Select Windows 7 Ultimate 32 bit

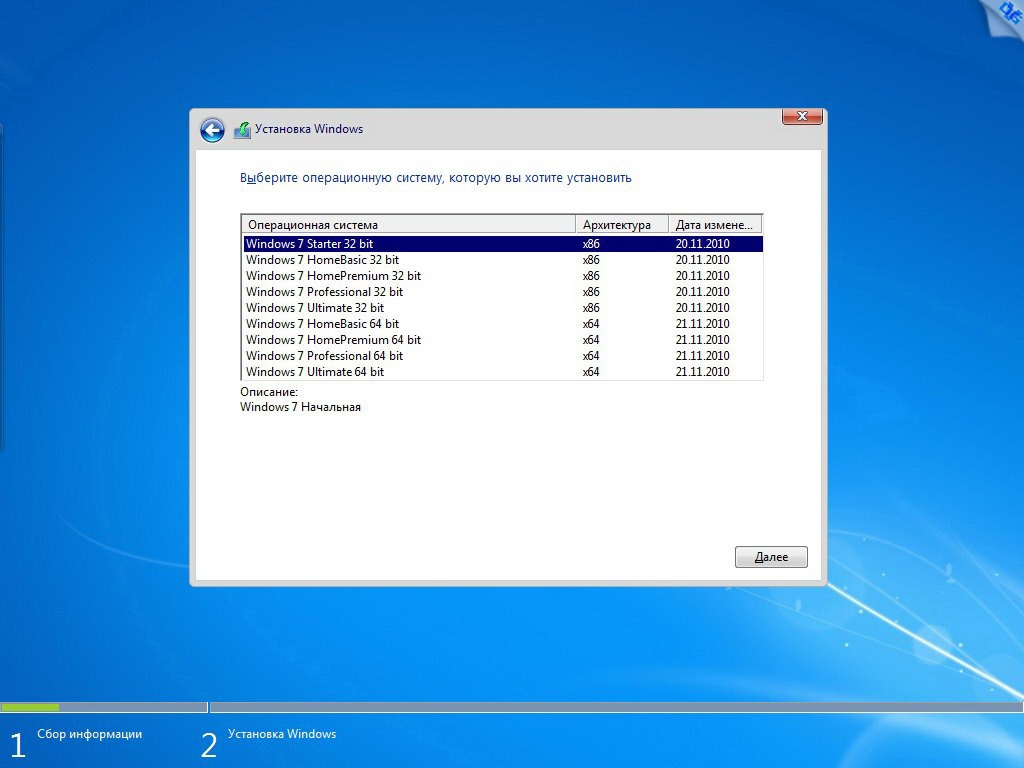[x=503, y=308]
